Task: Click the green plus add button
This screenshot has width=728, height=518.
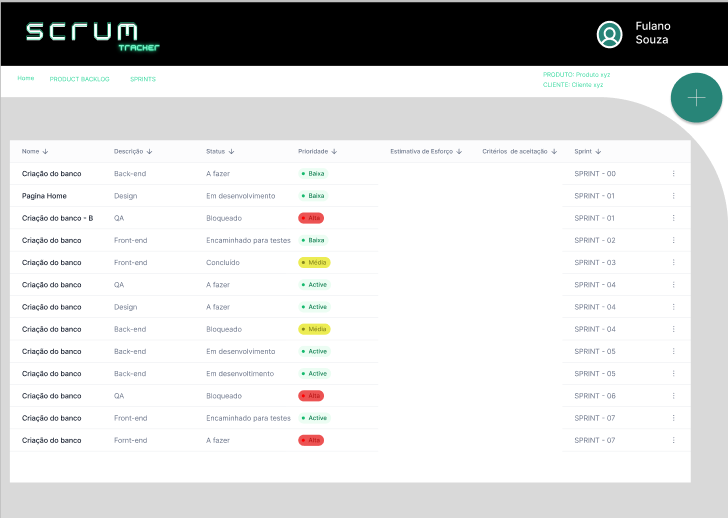Action: coord(696,97)
